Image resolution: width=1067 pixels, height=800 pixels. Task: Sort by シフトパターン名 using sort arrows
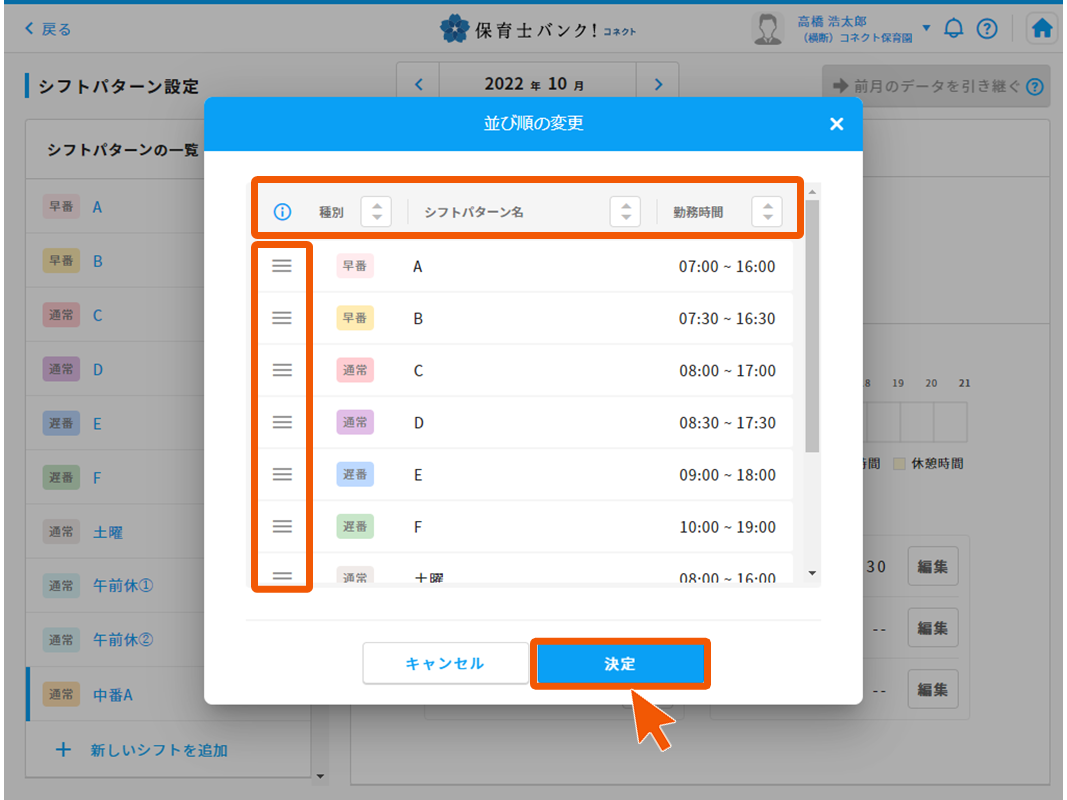coord(625,212)
